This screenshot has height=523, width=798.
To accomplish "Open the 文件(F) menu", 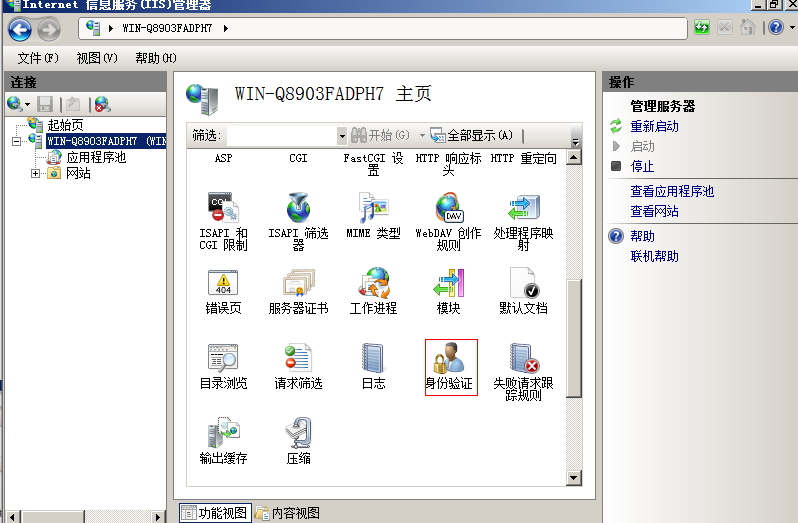I will click(x=38, y=58).
